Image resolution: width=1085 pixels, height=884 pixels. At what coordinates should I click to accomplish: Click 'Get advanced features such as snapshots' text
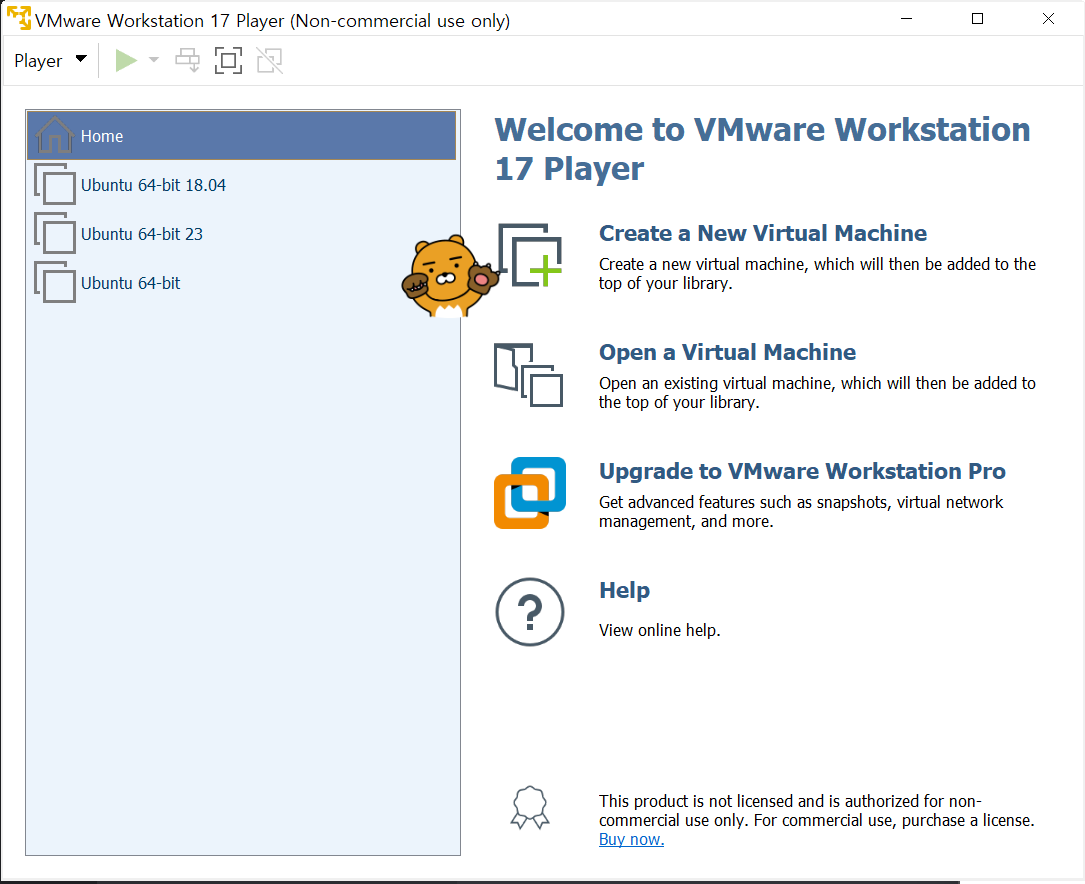coord(801,512)
